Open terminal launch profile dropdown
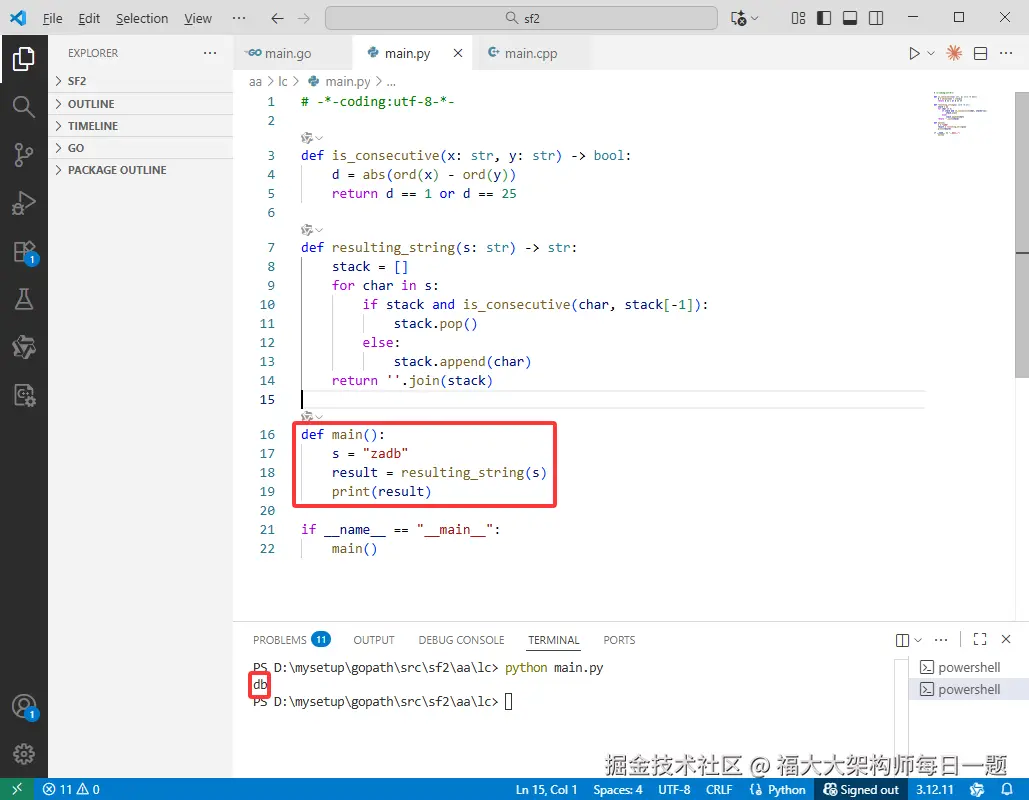 point(919,640)
